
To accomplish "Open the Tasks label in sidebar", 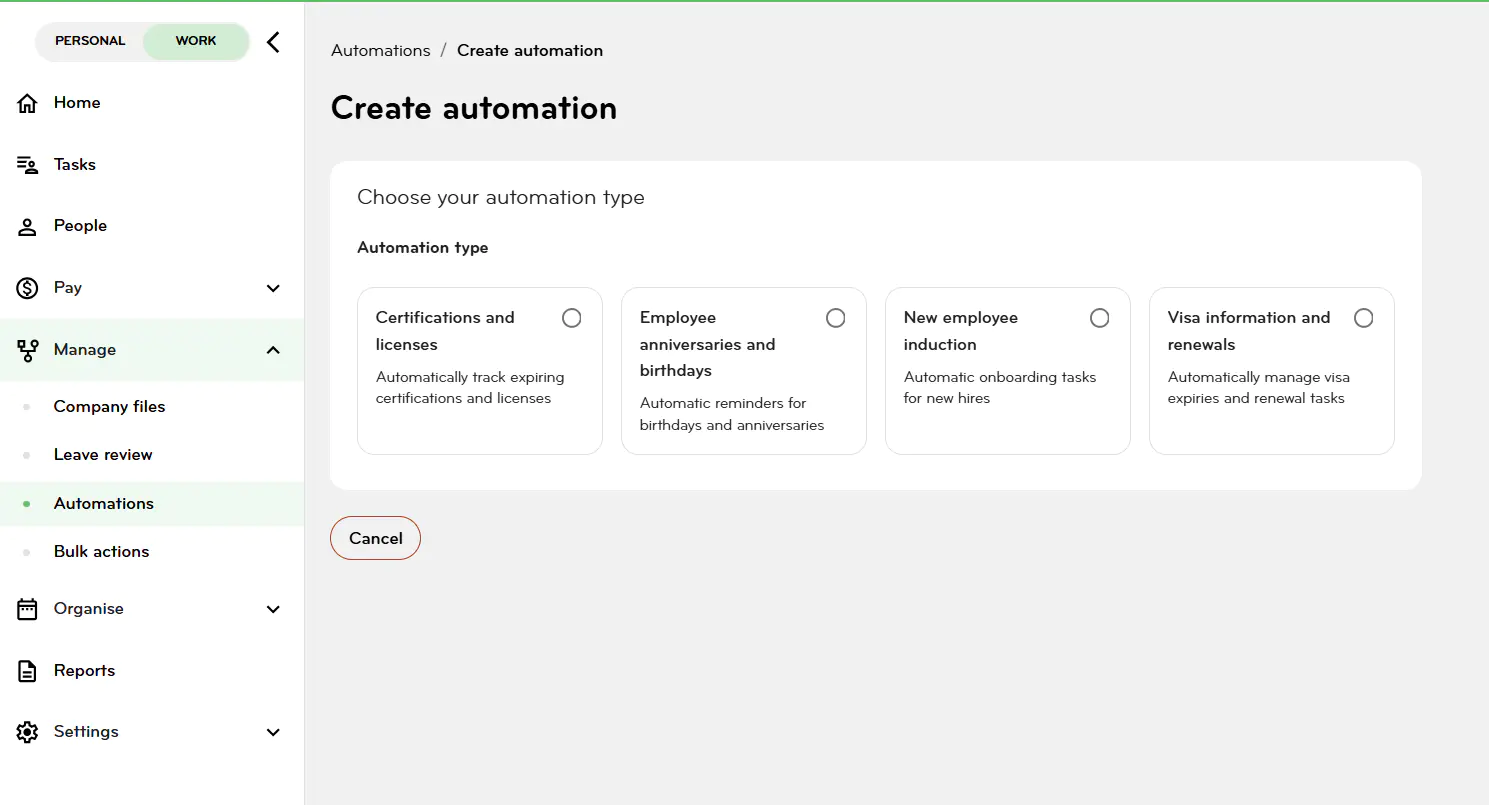I will pyautogui.click(x=75, y=165).
